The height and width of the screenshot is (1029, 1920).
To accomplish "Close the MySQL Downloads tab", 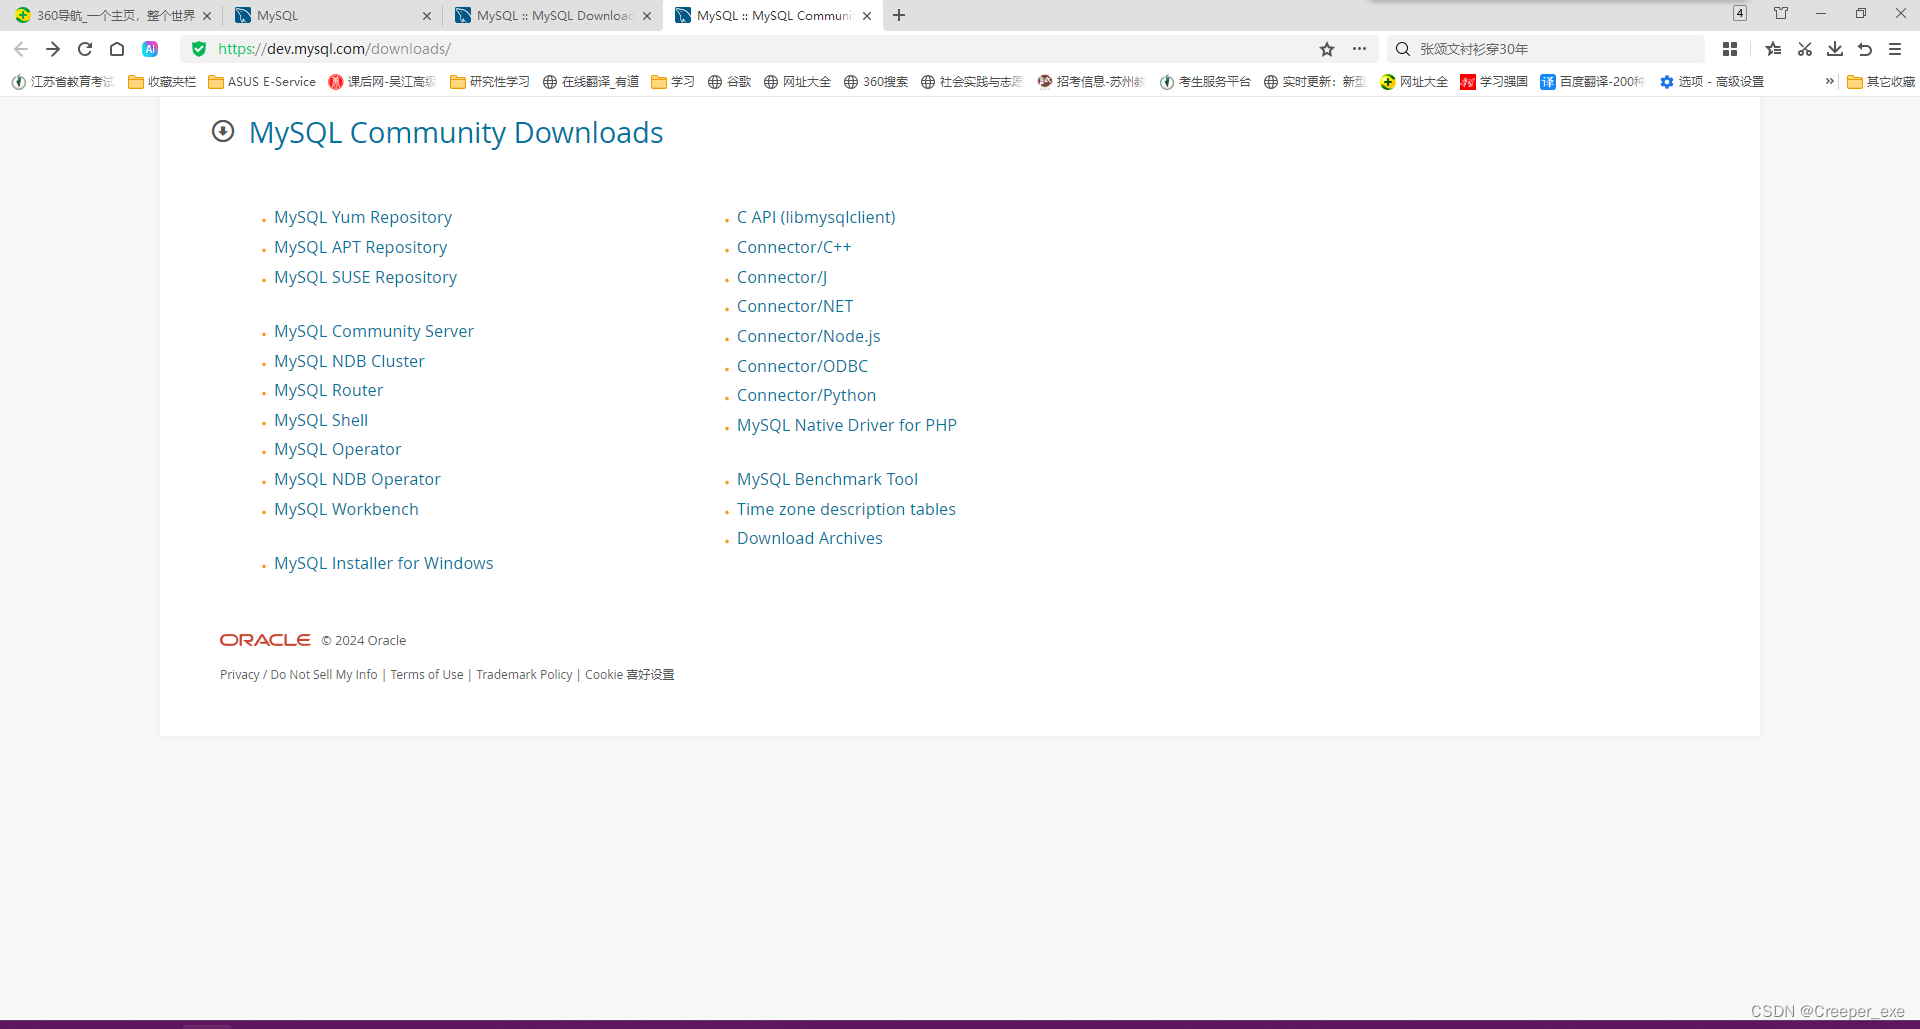I will [647, 16].
